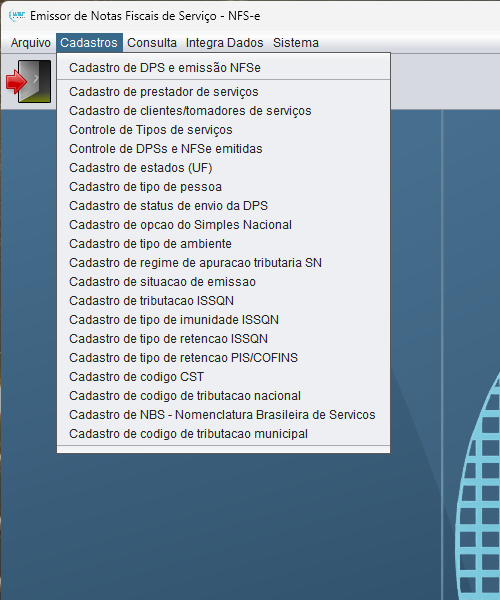Screen dimensions: 500x600
Task: Open Cadastro de status de envio da DPS
Action: tap(223, 206)
